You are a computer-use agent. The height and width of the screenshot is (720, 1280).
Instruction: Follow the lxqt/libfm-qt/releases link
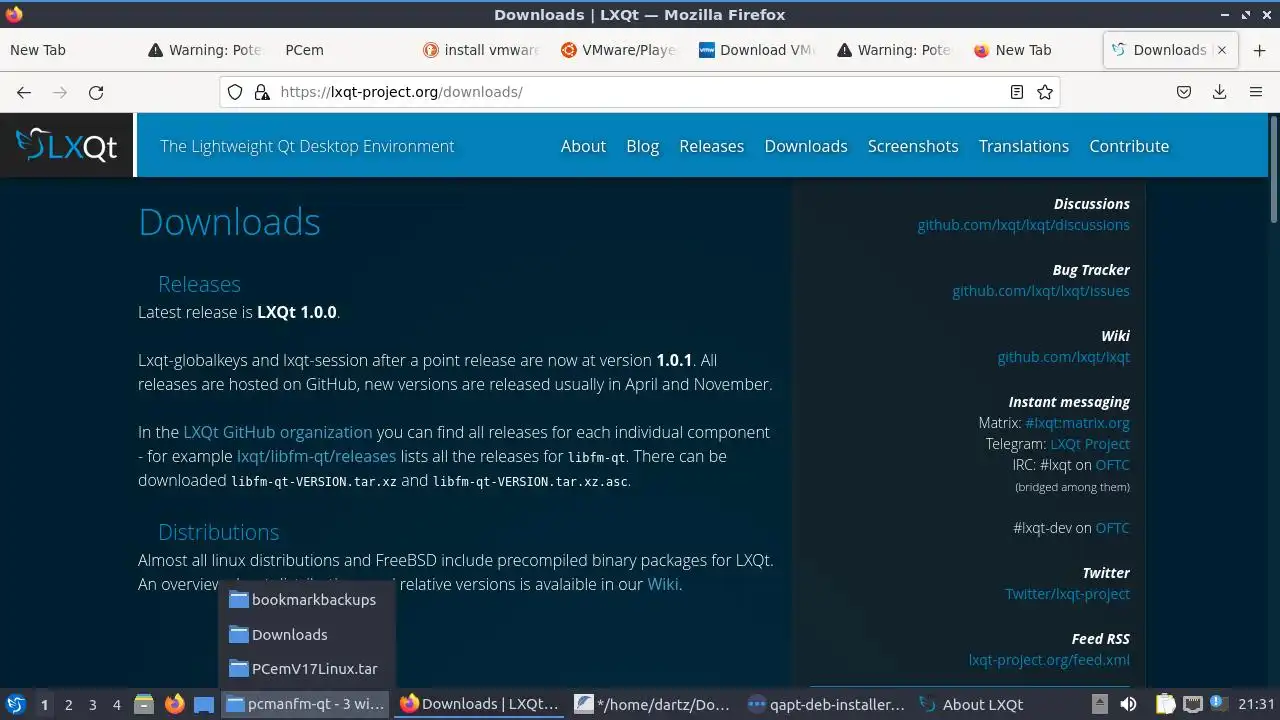(x=316, y=456)
